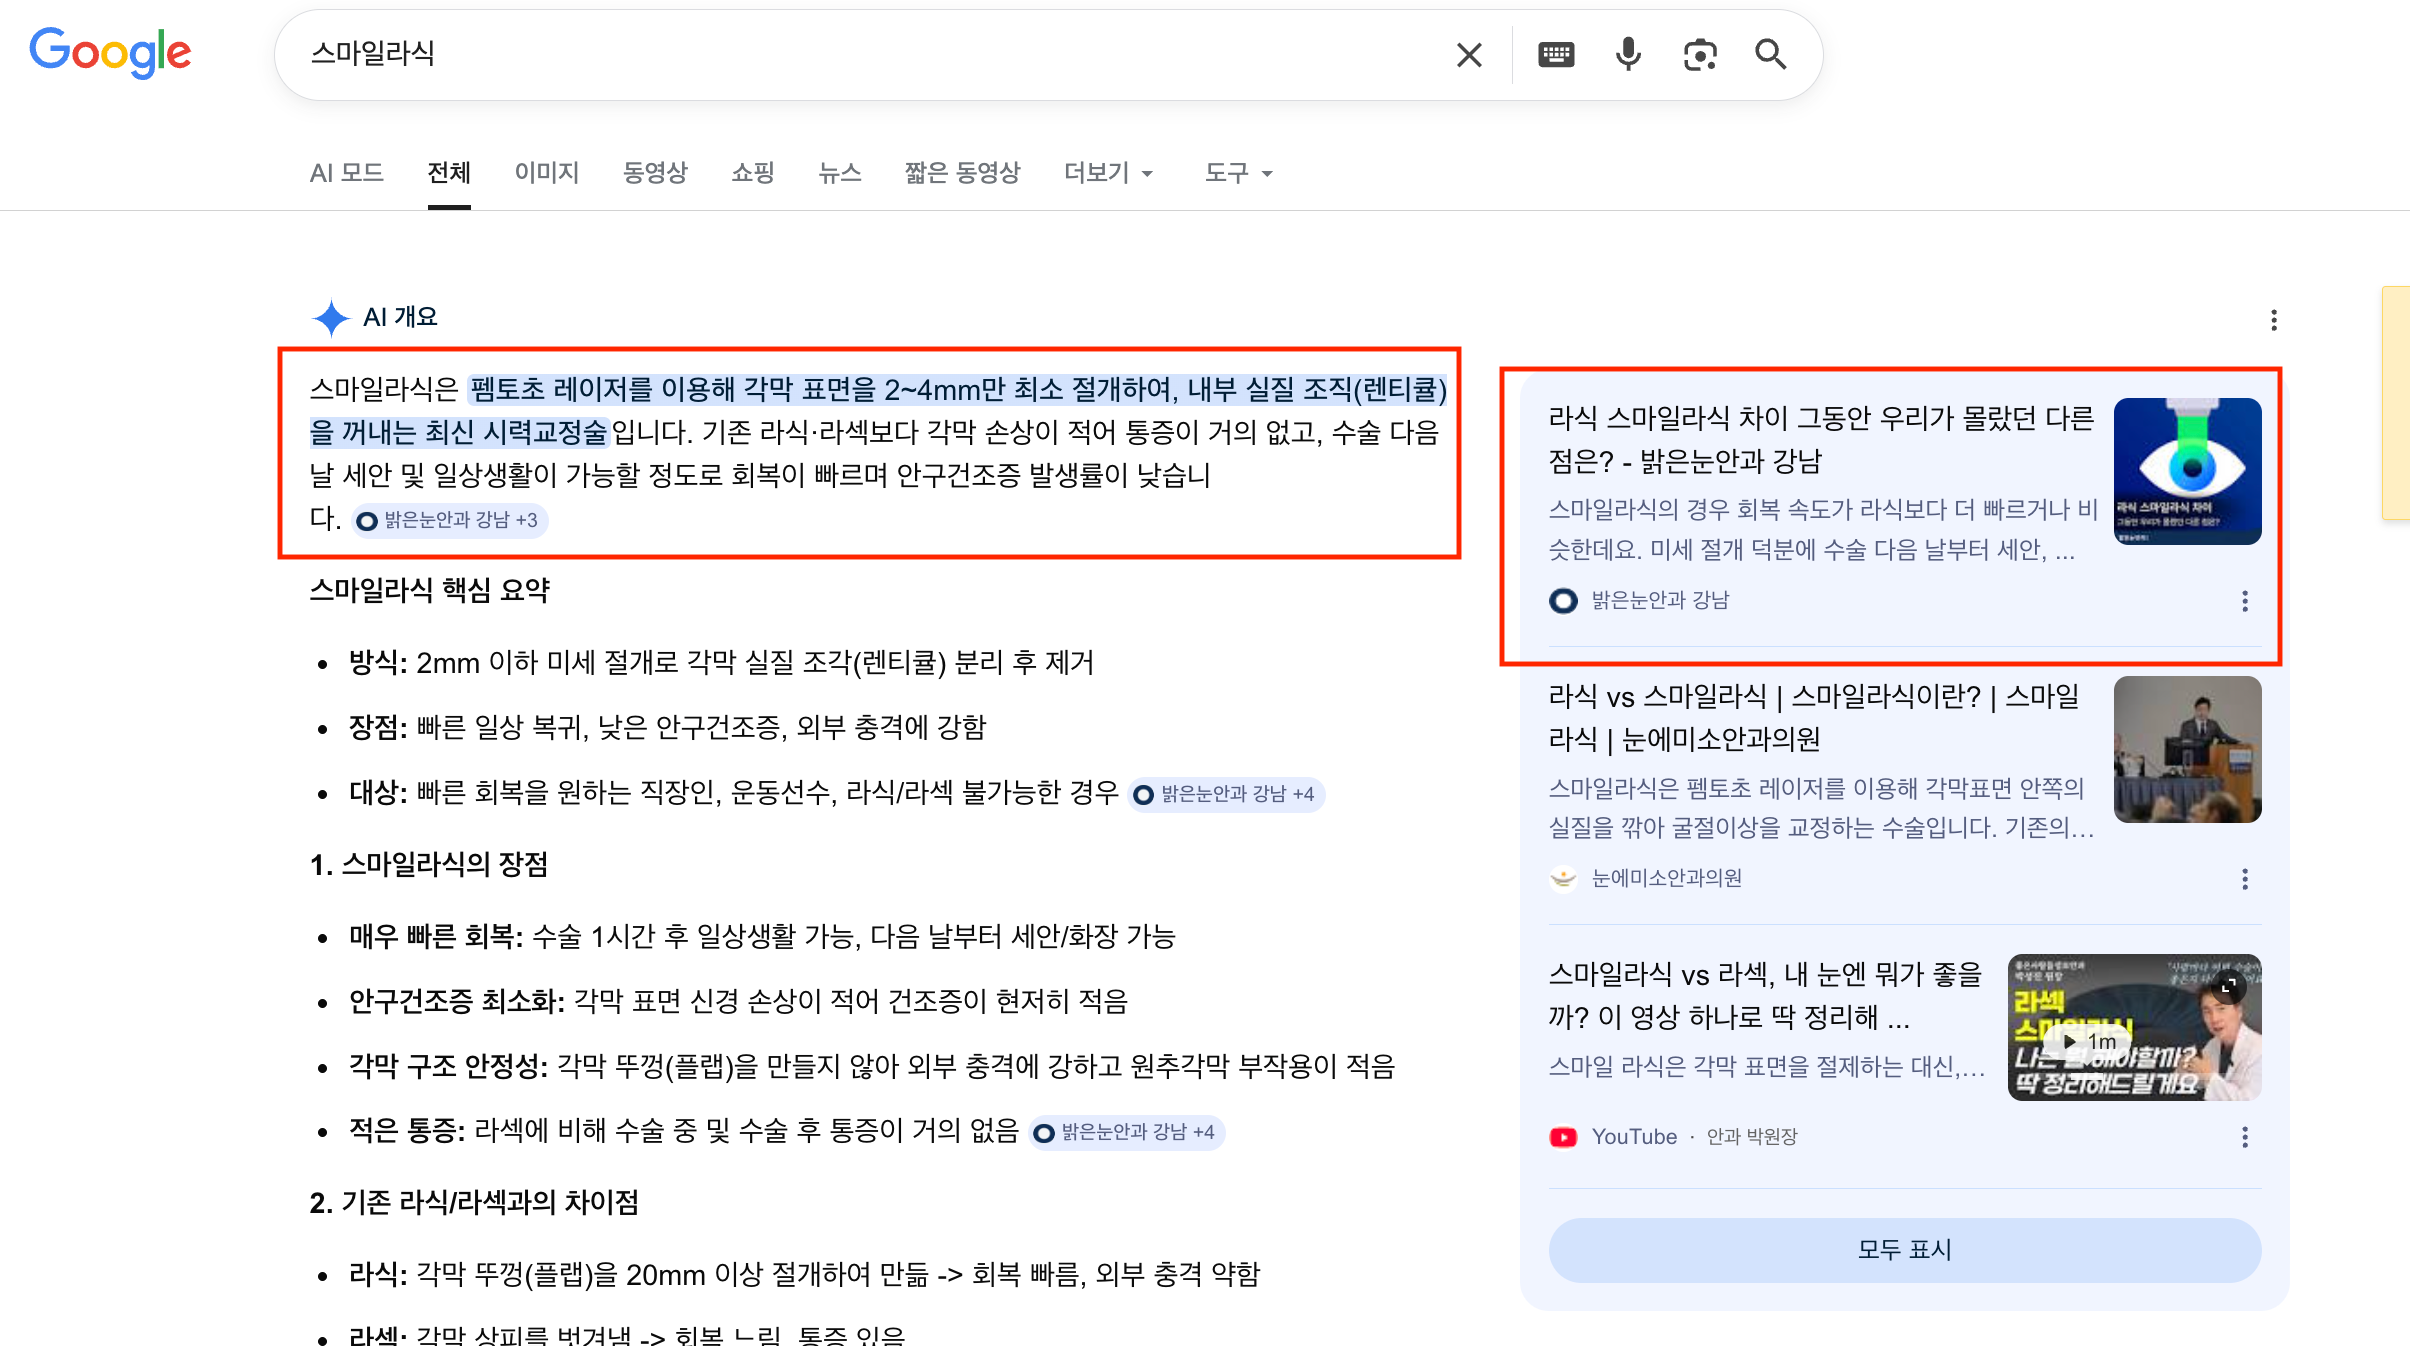Viewport: 2410px width, 1346px height.
Task: Click the 라식: 각막 뚜껑(플랩) bullet
Action: [804, 1275]
